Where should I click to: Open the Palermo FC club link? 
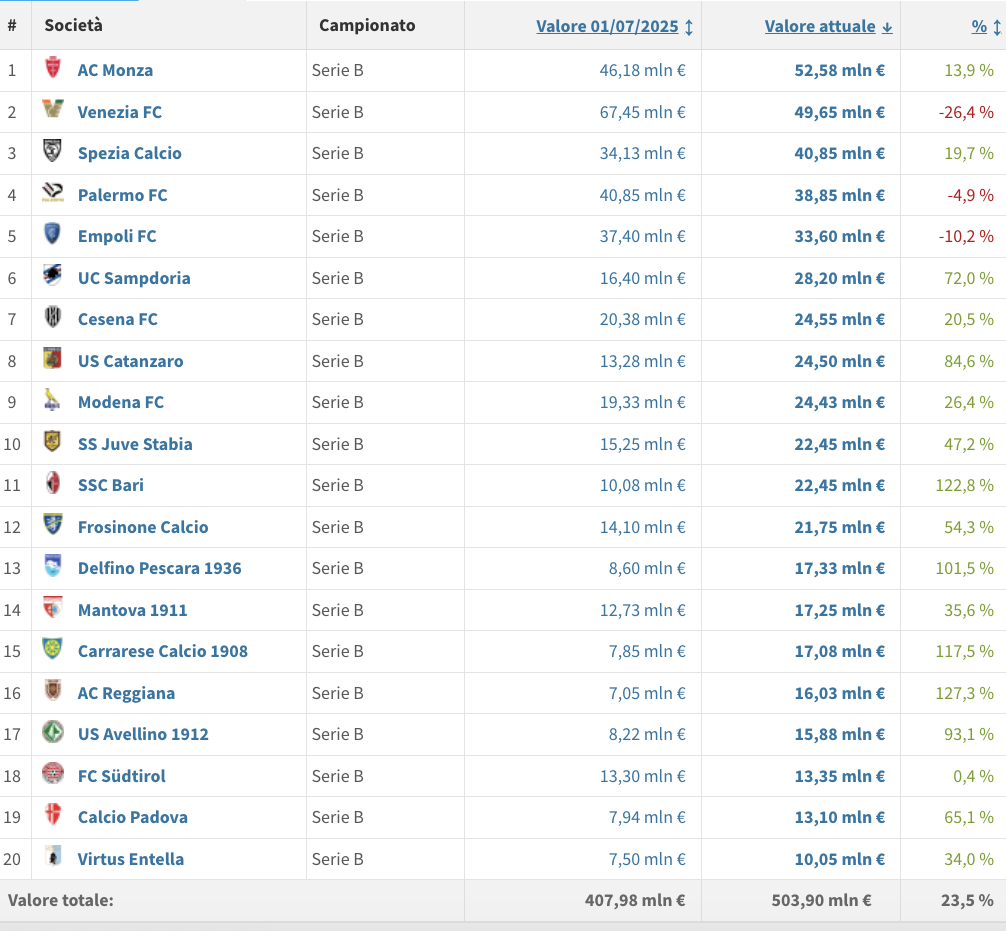coord(122,195)
